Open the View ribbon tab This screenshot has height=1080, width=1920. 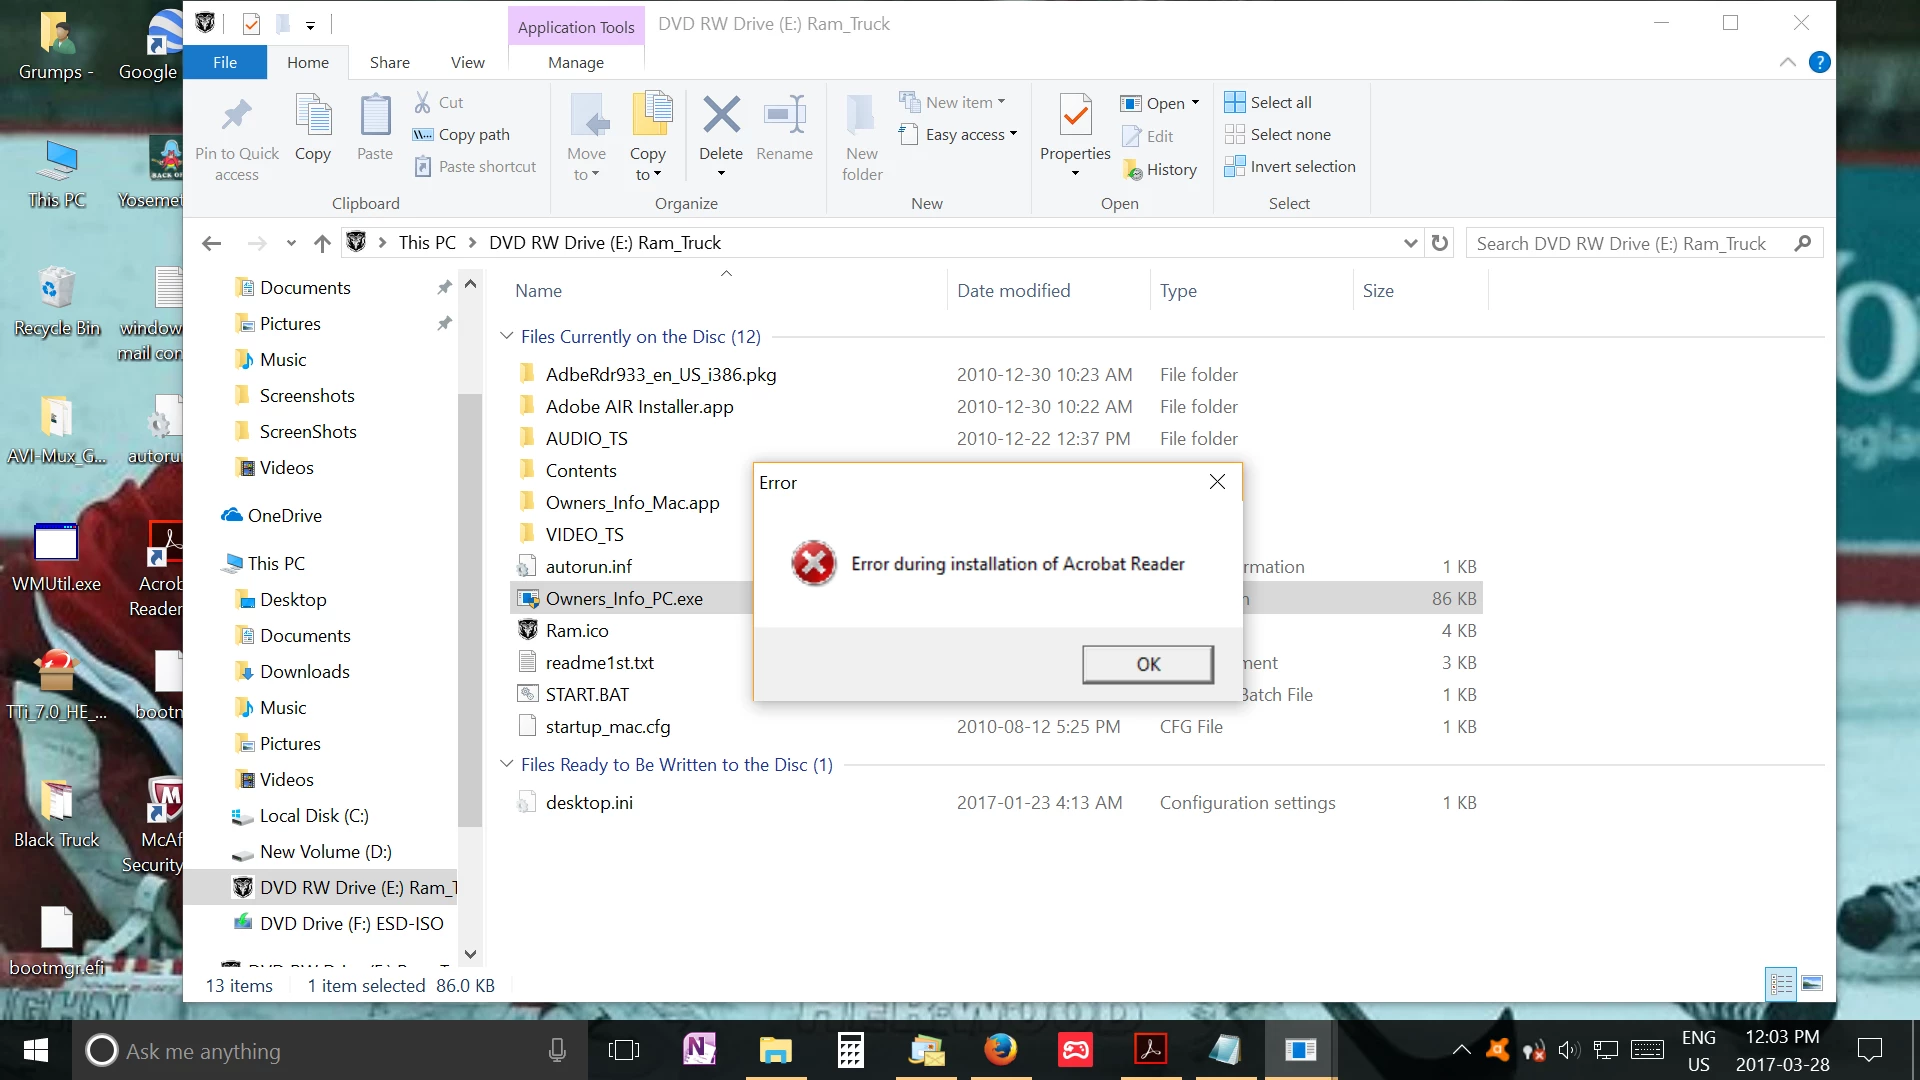click(467, 62)
